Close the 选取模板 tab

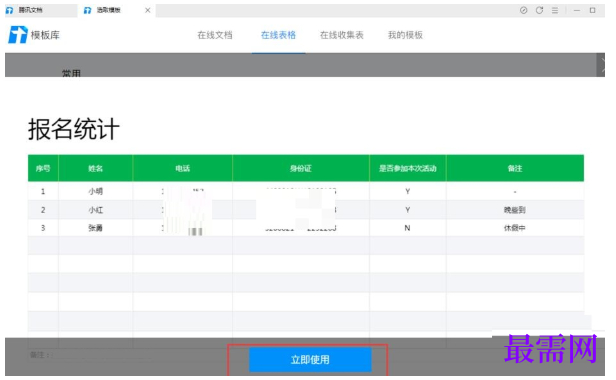tap(148, 10)
